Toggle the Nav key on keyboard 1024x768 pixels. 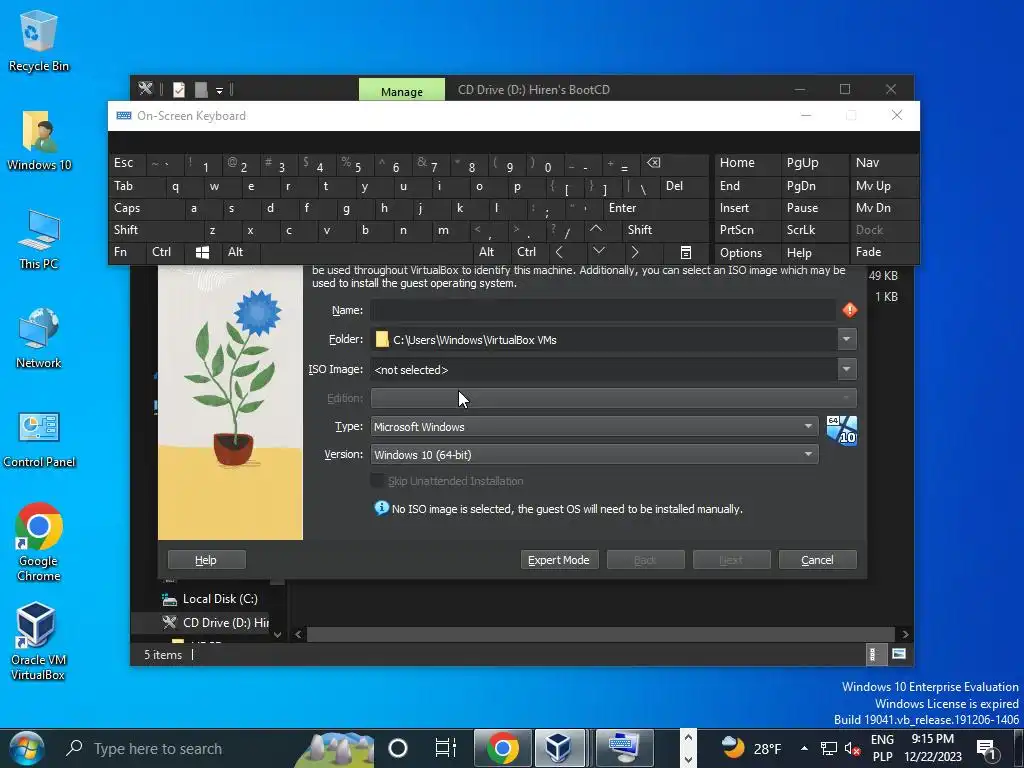point(884,163)
